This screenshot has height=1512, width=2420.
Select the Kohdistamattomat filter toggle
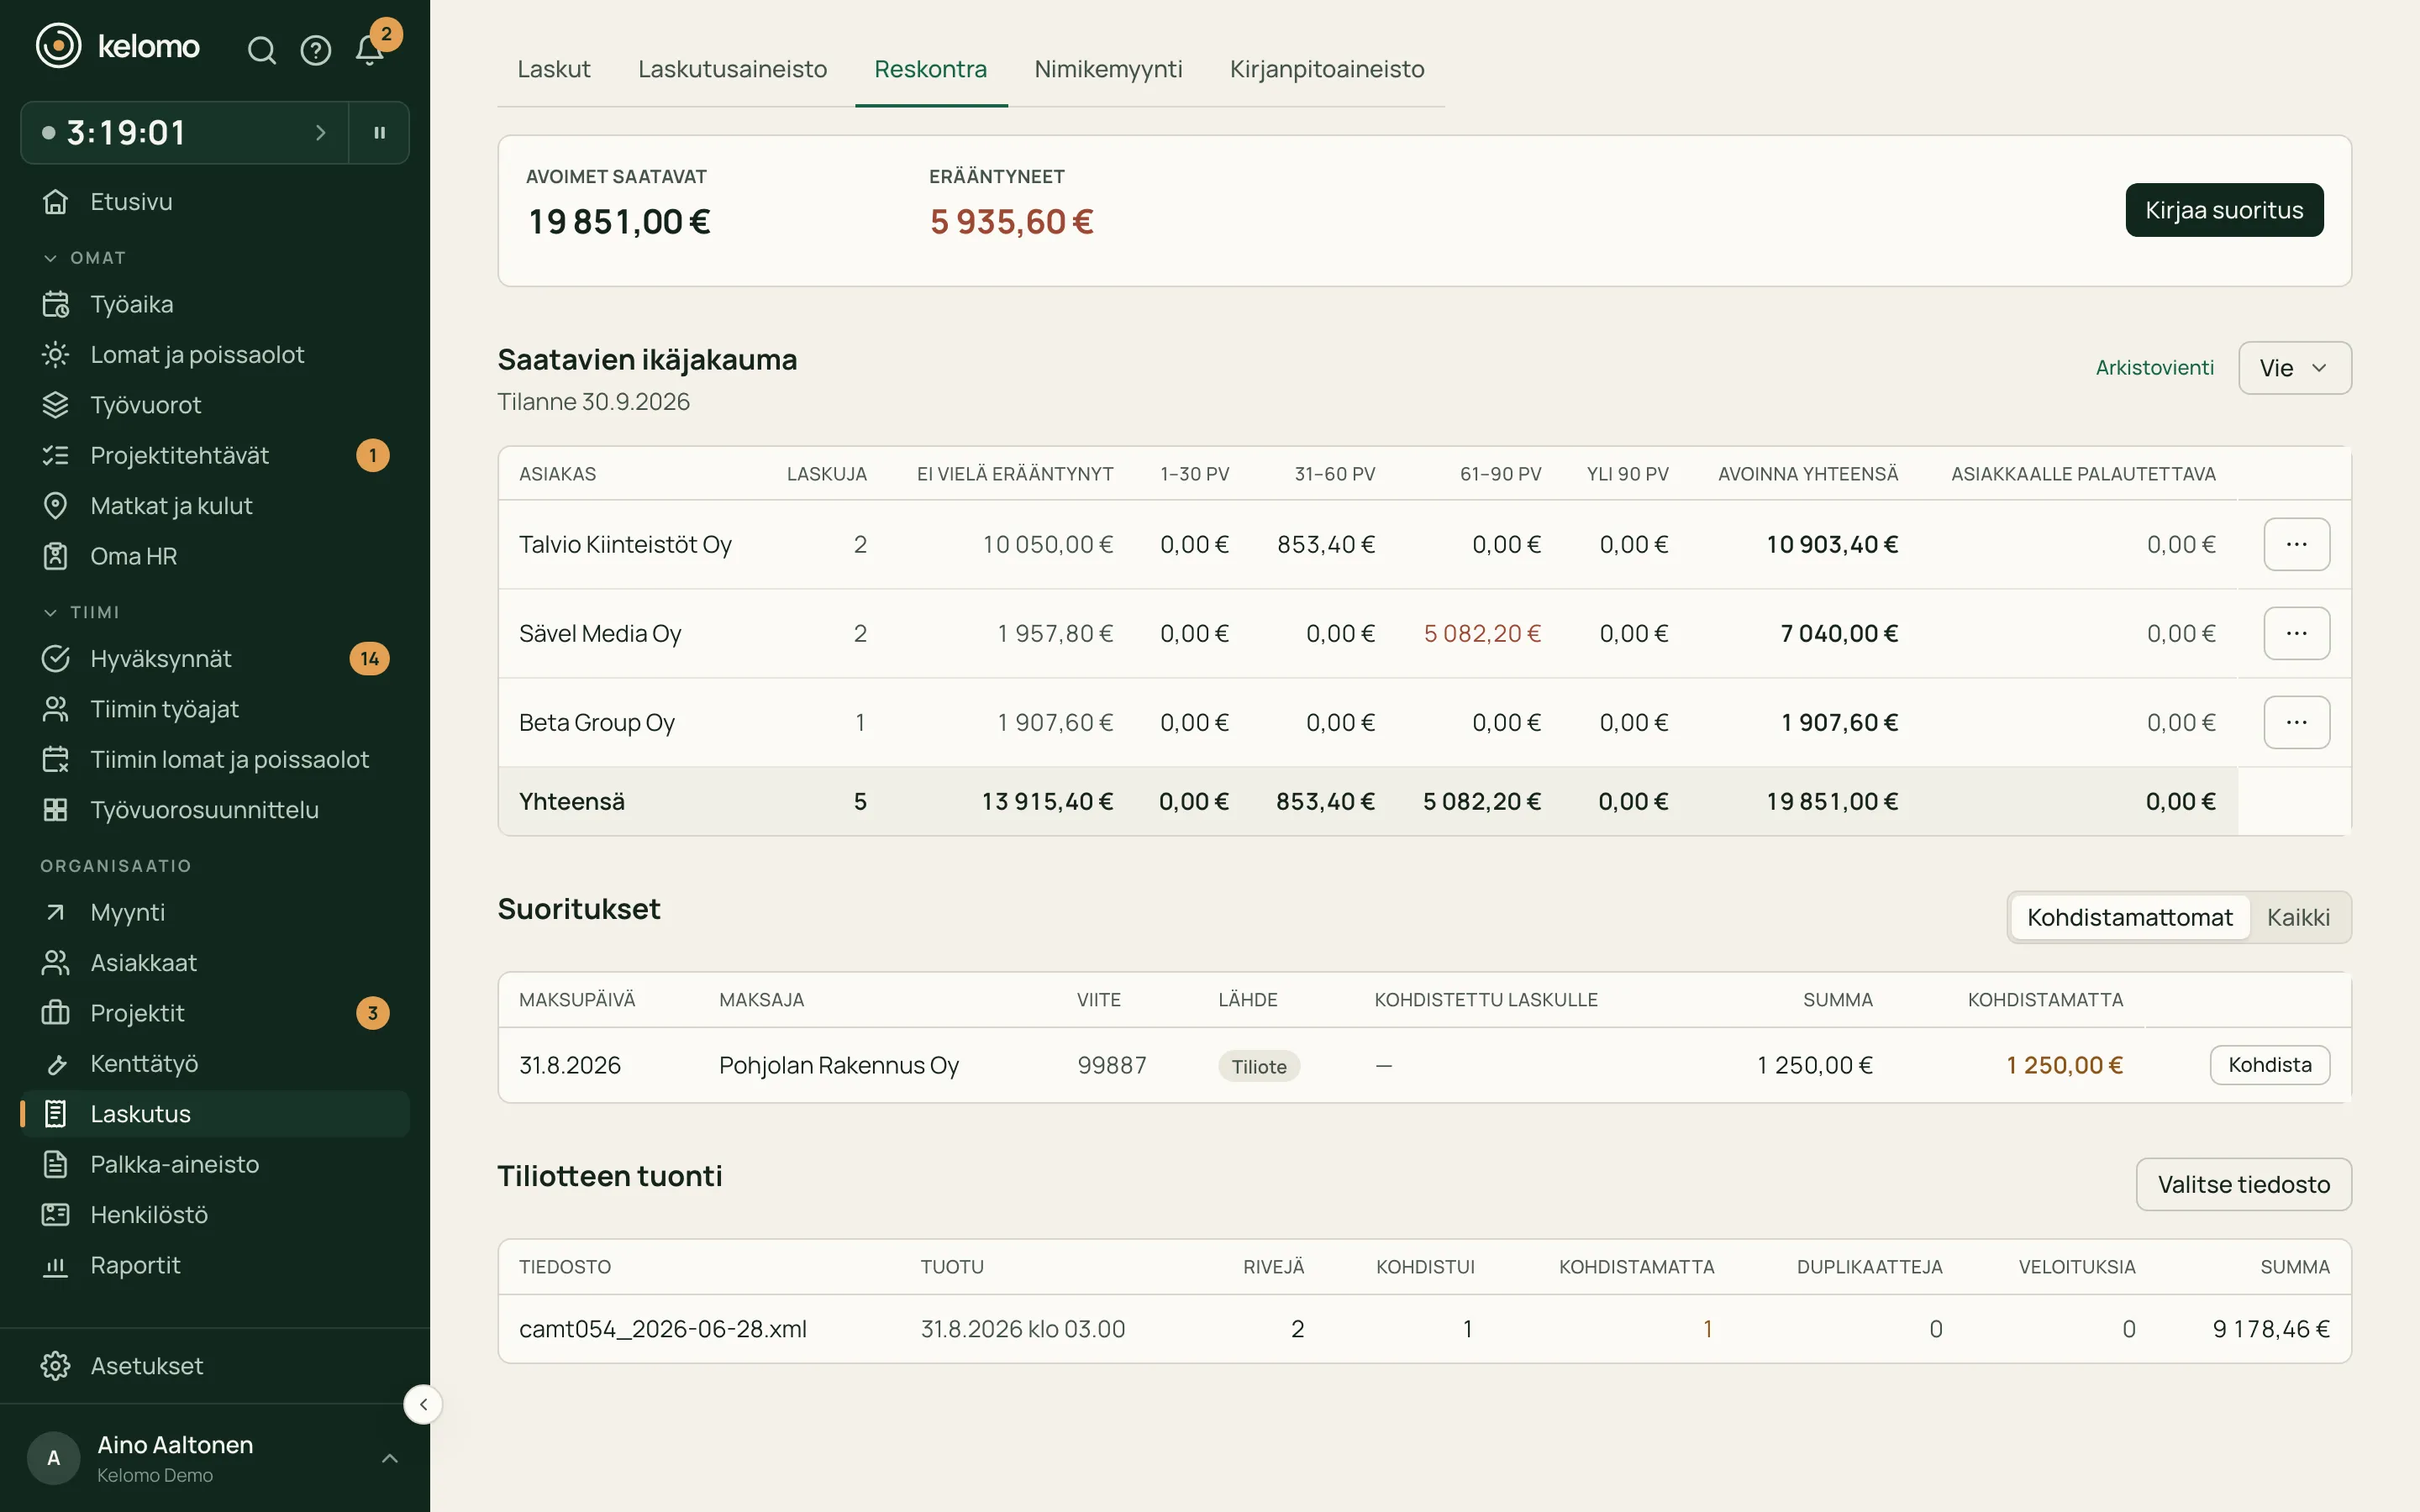(2129, 917)
